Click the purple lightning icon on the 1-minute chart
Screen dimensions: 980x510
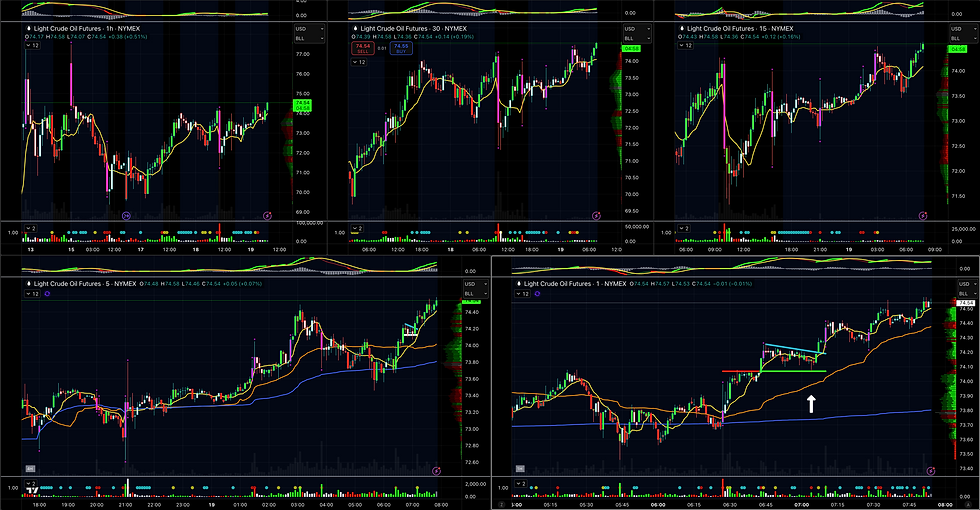click(931, 471)
